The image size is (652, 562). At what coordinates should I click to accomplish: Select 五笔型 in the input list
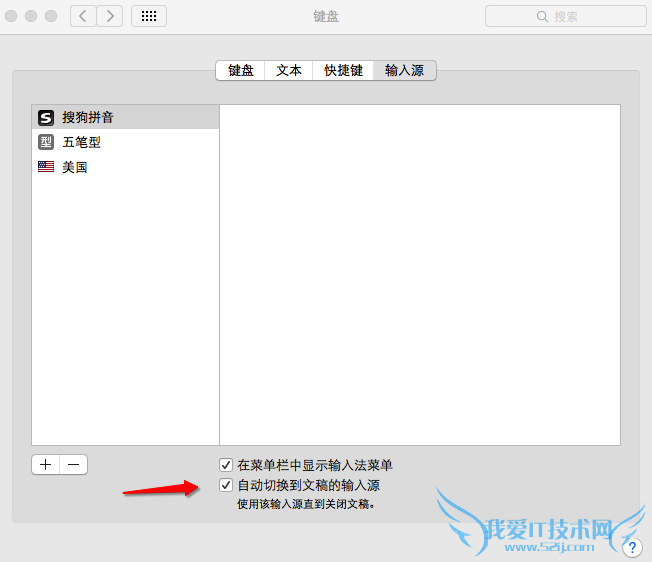(x=125, y=142)
